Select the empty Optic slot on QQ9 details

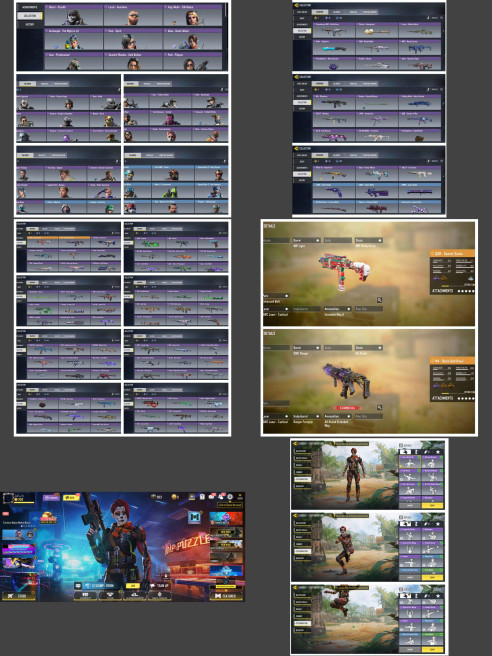tap(338, 241)
